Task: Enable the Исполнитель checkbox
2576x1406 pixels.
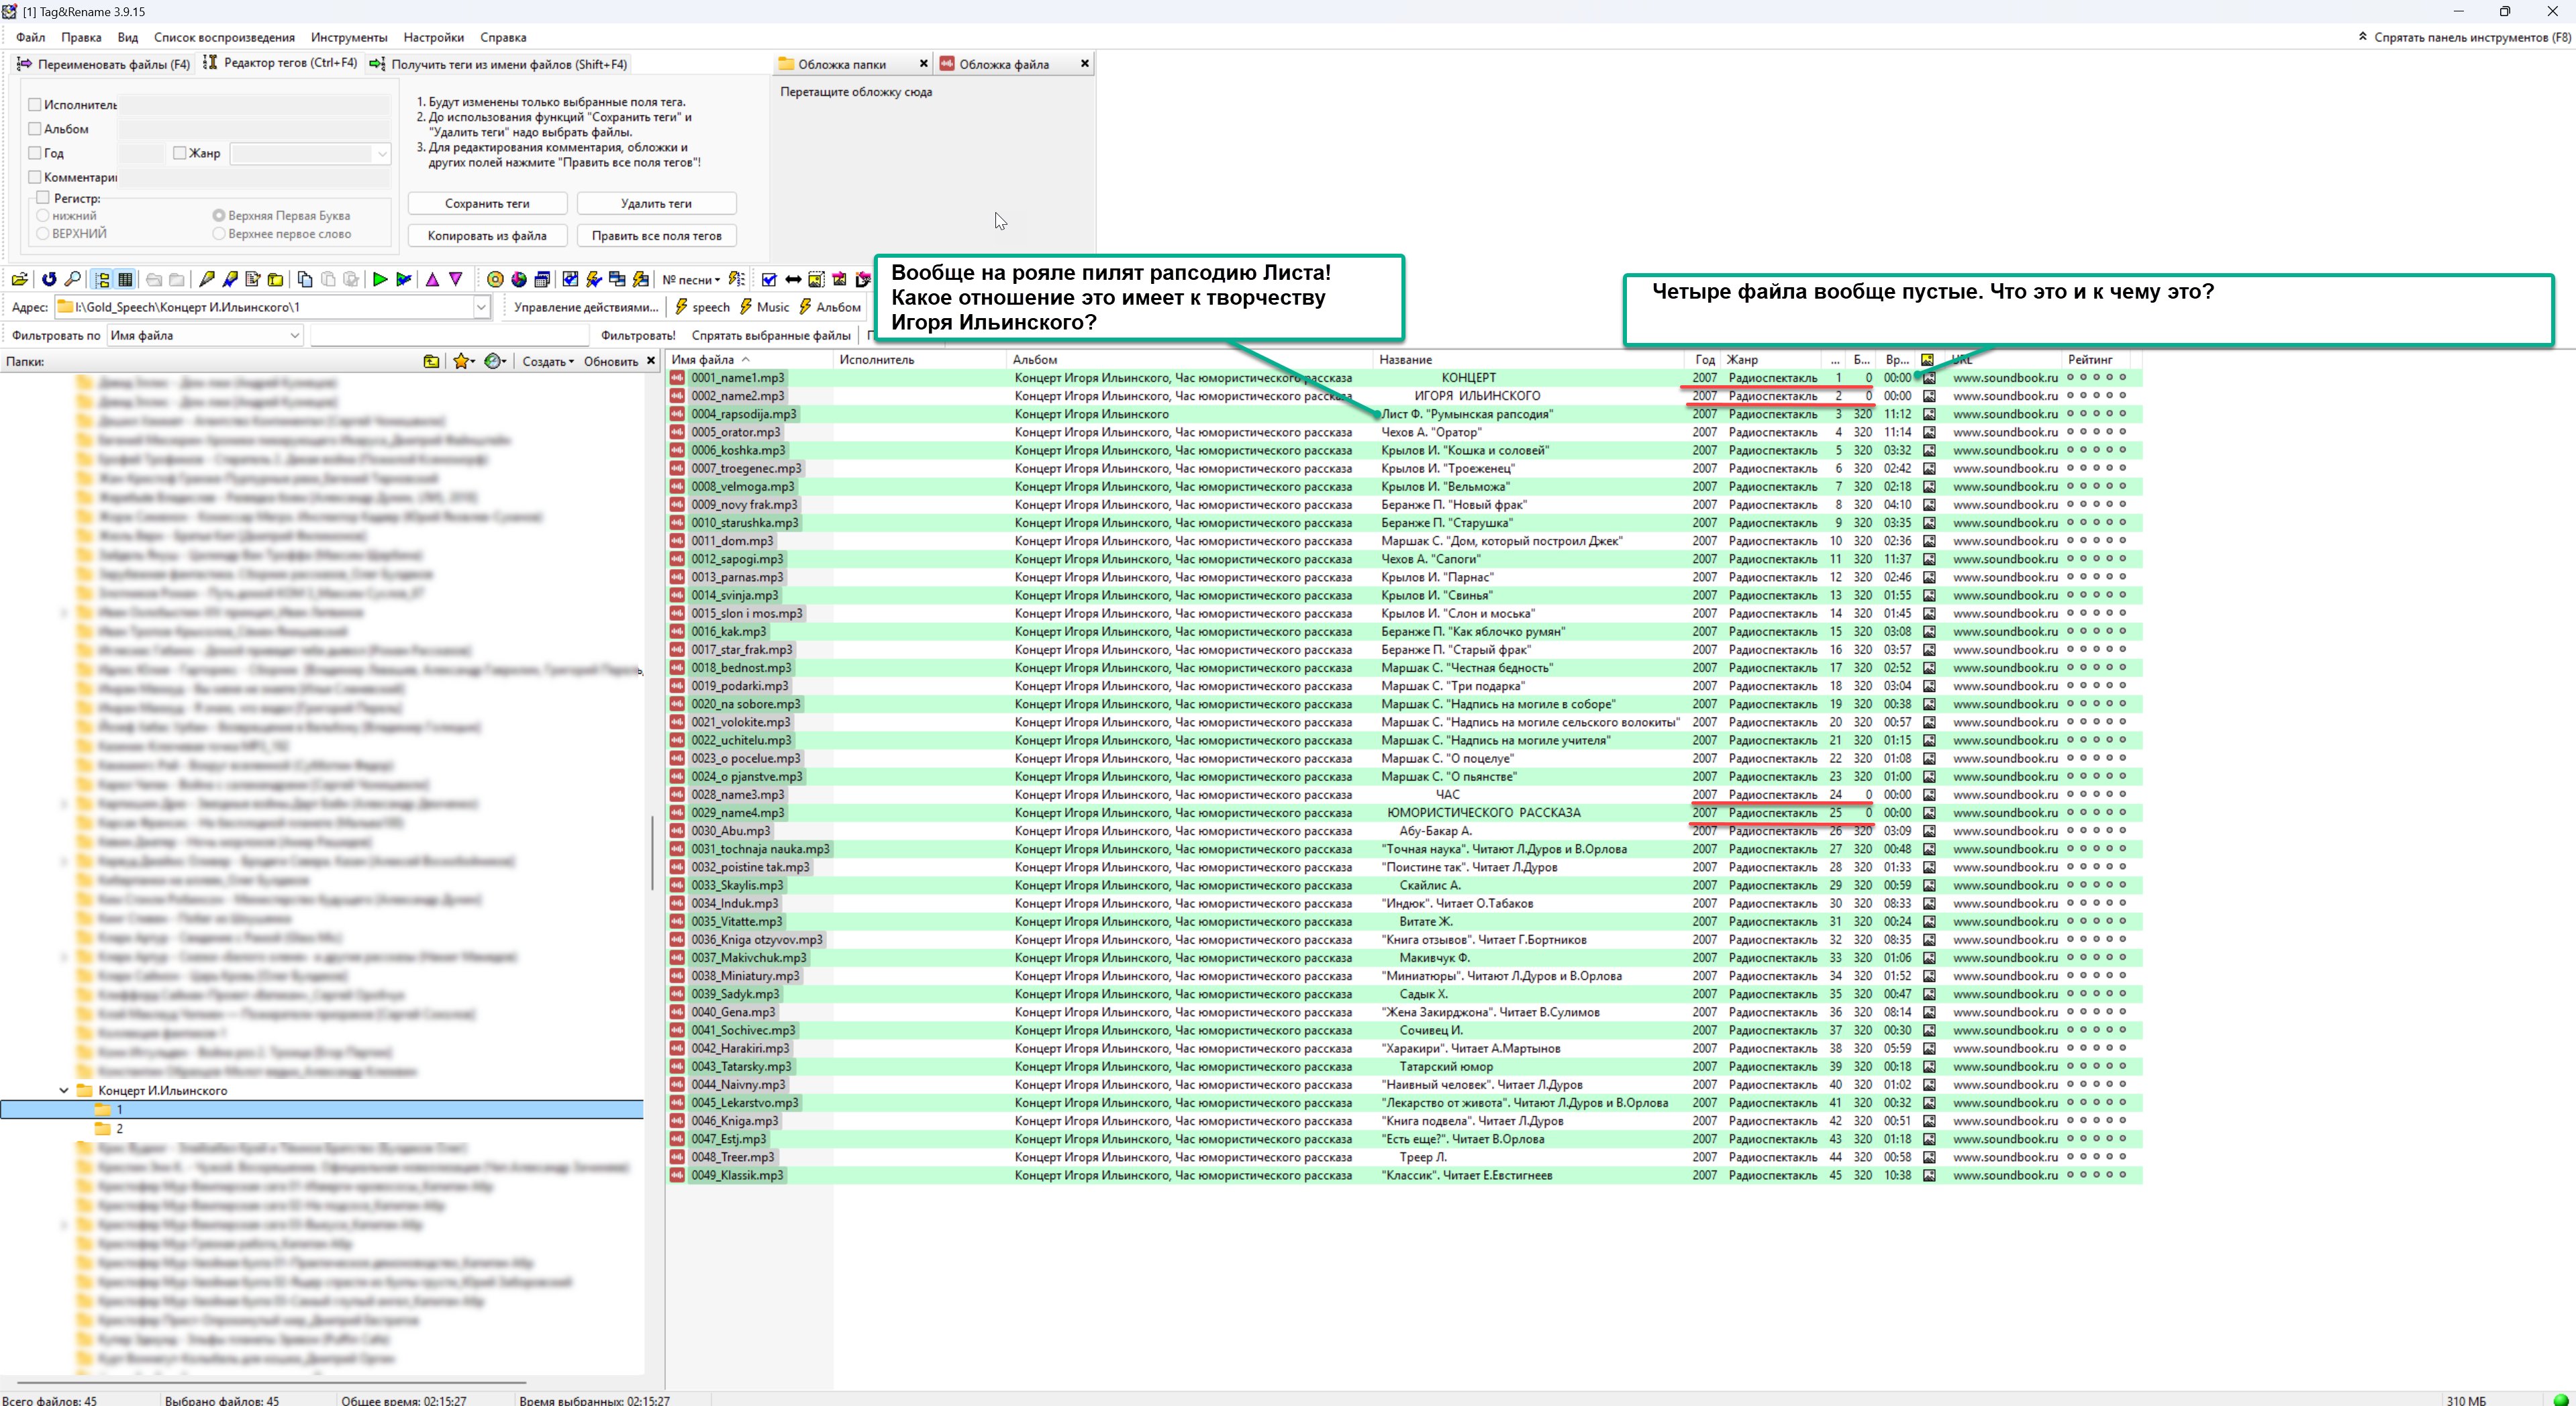Action: click(x=35, y=104)
